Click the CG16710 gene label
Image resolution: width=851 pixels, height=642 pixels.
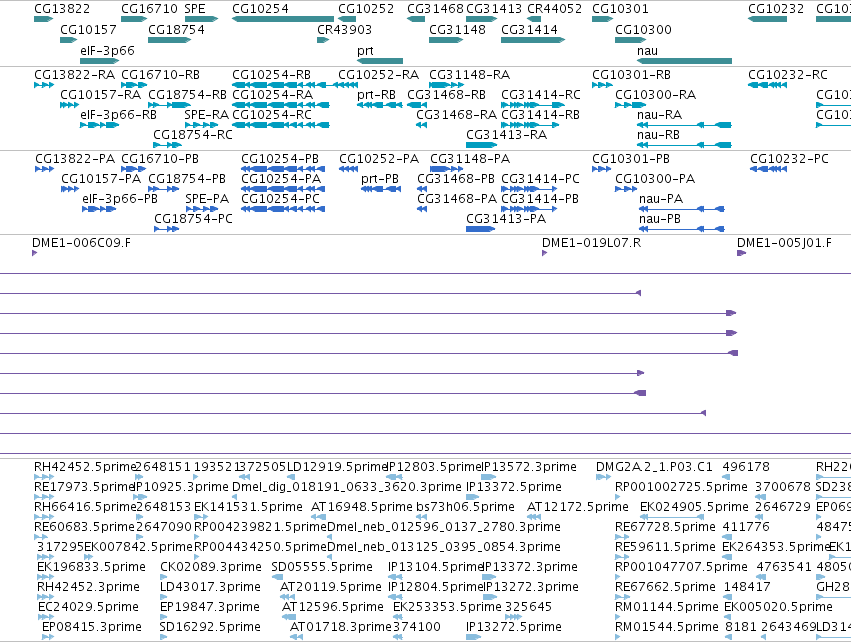pyautogui.click(x=149, y=9)
